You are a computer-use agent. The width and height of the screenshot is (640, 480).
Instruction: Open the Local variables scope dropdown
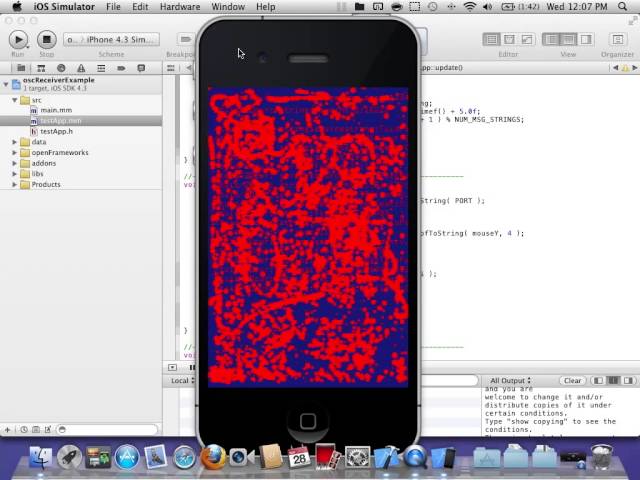(182, 380)
